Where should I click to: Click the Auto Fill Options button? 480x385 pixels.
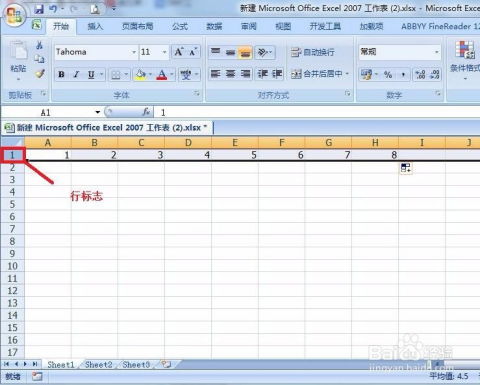[x=406, y=168]
